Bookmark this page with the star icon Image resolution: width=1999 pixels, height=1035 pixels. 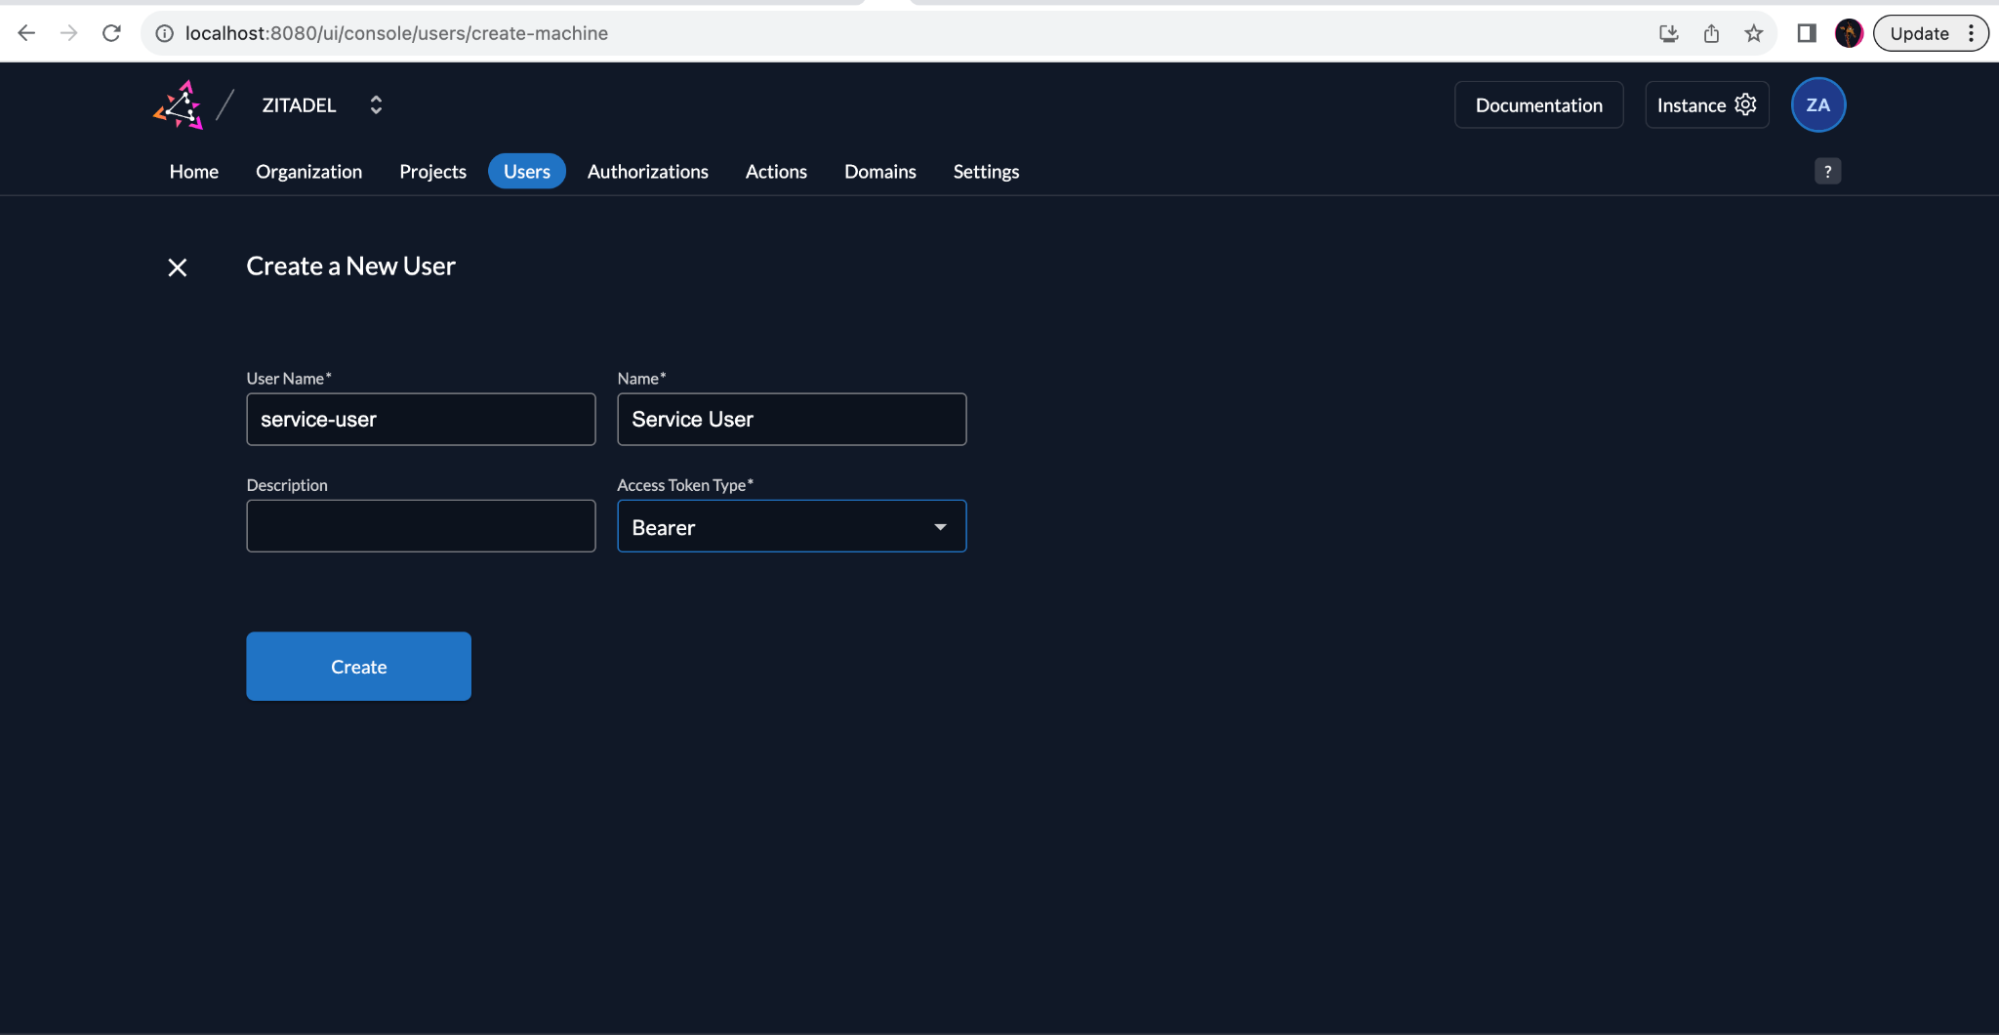(x=1753, y=33)
